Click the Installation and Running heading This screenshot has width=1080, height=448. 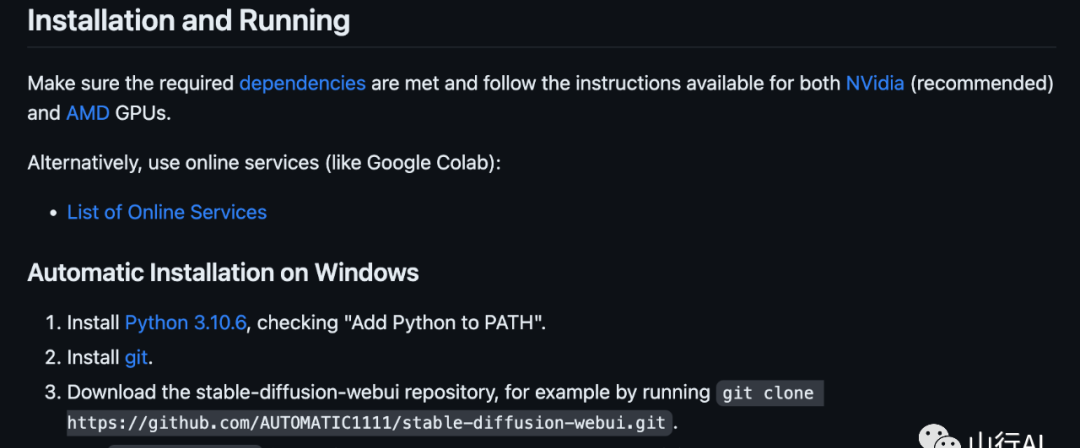[x=189, y=21]
